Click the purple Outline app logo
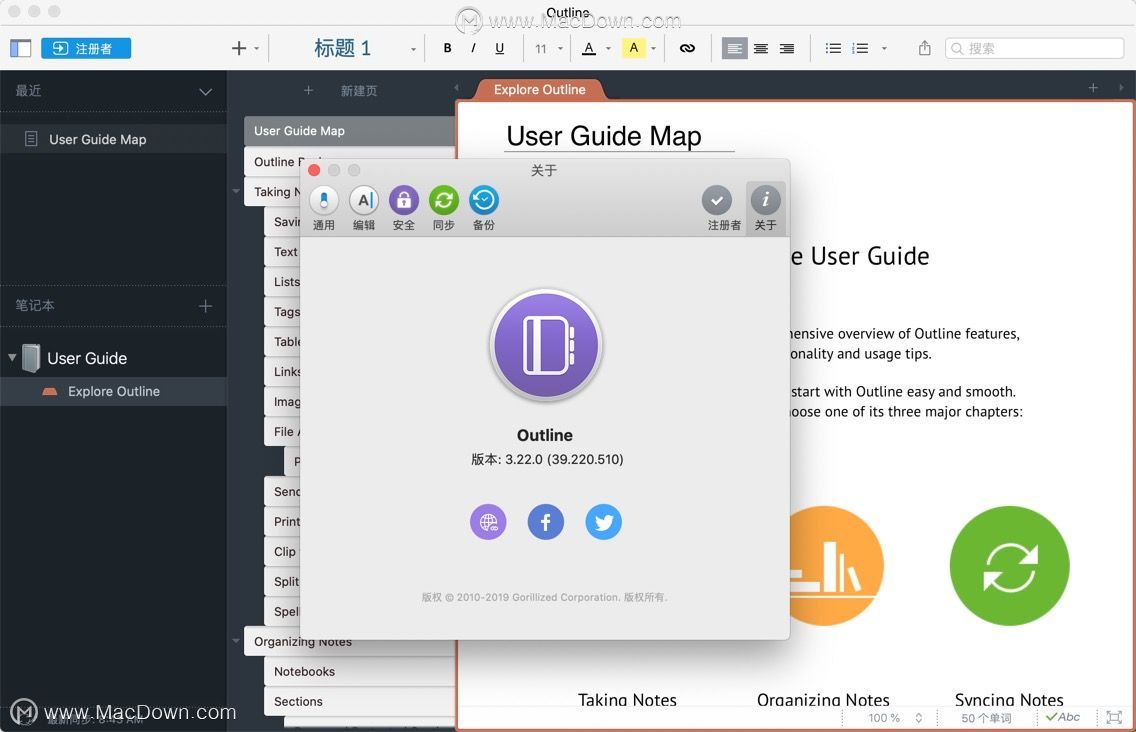The image size is (1136, 732). (x=546, y=344)
